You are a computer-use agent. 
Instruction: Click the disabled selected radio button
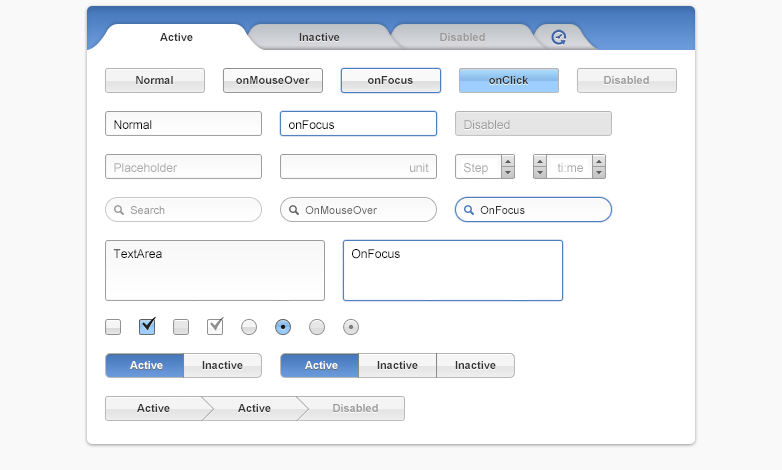351,327
